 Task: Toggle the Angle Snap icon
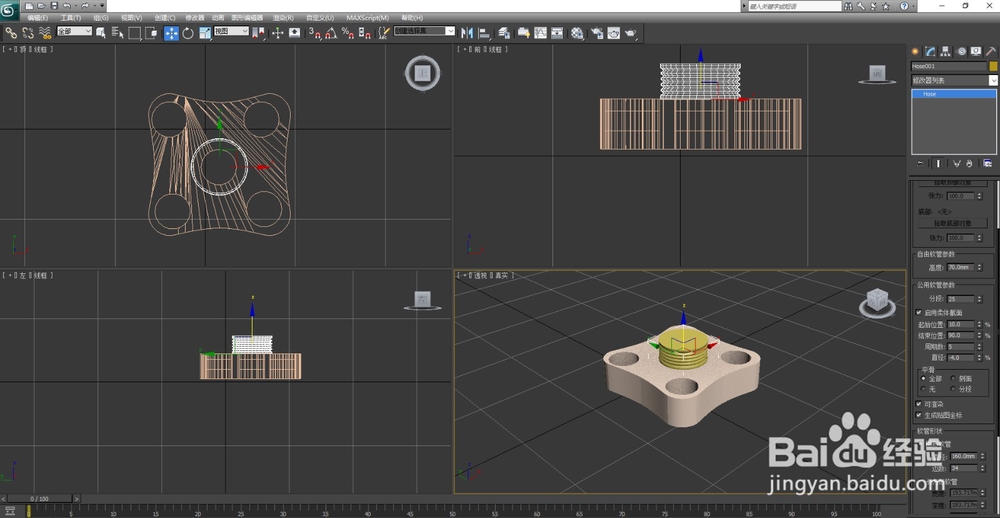(331, 33)
